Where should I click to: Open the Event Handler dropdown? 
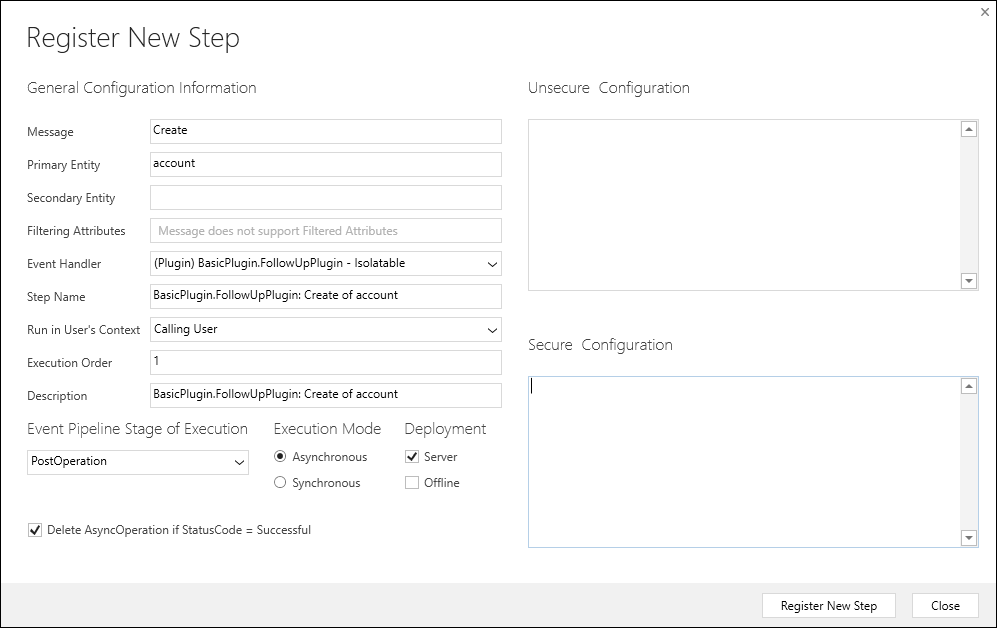492,263
